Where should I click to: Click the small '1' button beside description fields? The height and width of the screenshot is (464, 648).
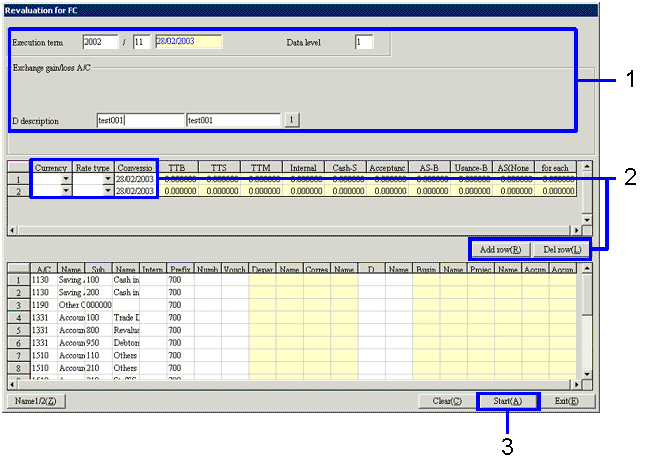(292, 121)
